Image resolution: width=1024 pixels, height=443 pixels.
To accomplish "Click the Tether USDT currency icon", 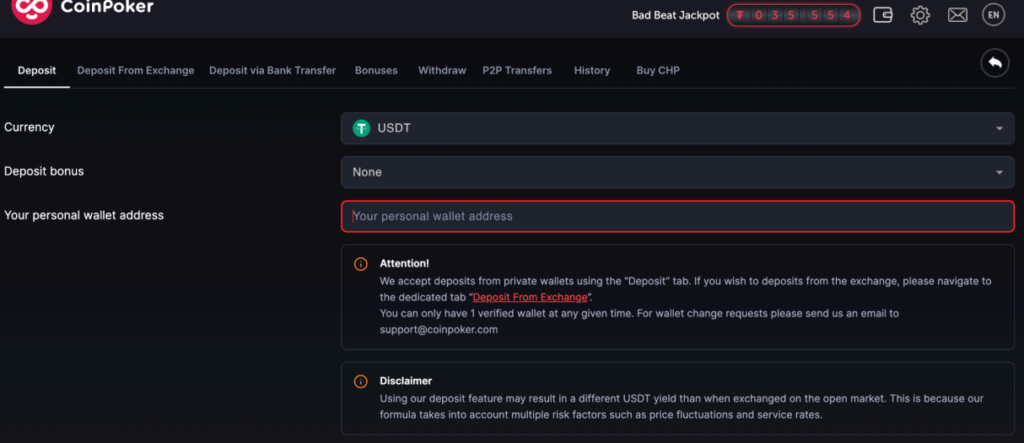I will tap(361, 128).
